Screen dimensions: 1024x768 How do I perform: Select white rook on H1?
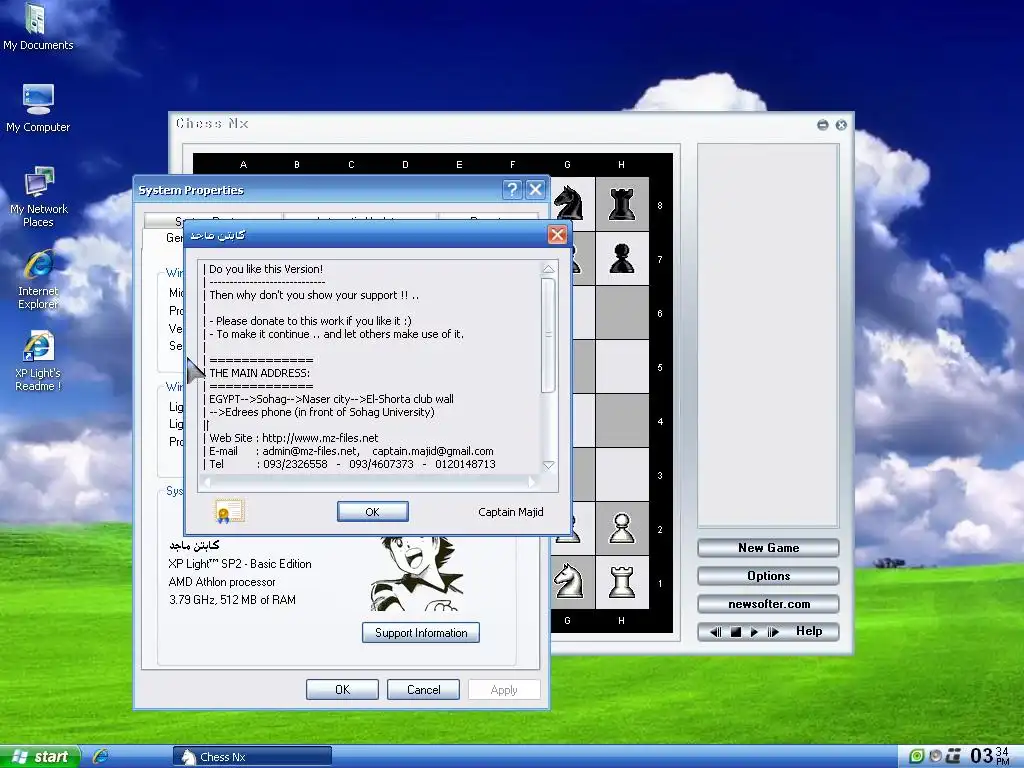622,583
